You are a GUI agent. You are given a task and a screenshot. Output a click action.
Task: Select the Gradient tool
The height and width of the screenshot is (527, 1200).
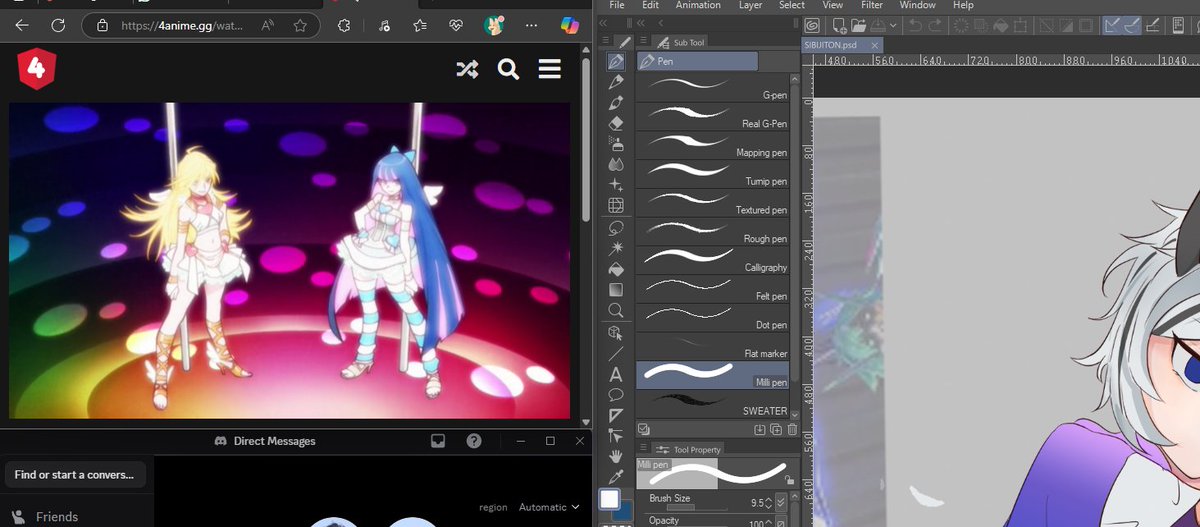pyautogui.click(x=616, y=290)
